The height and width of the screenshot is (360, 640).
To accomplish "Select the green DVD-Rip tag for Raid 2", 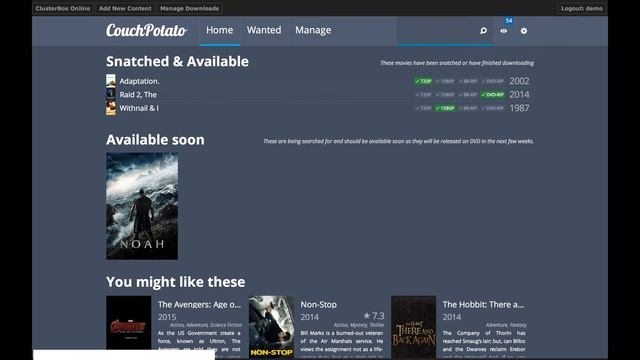I will point(493,95).
